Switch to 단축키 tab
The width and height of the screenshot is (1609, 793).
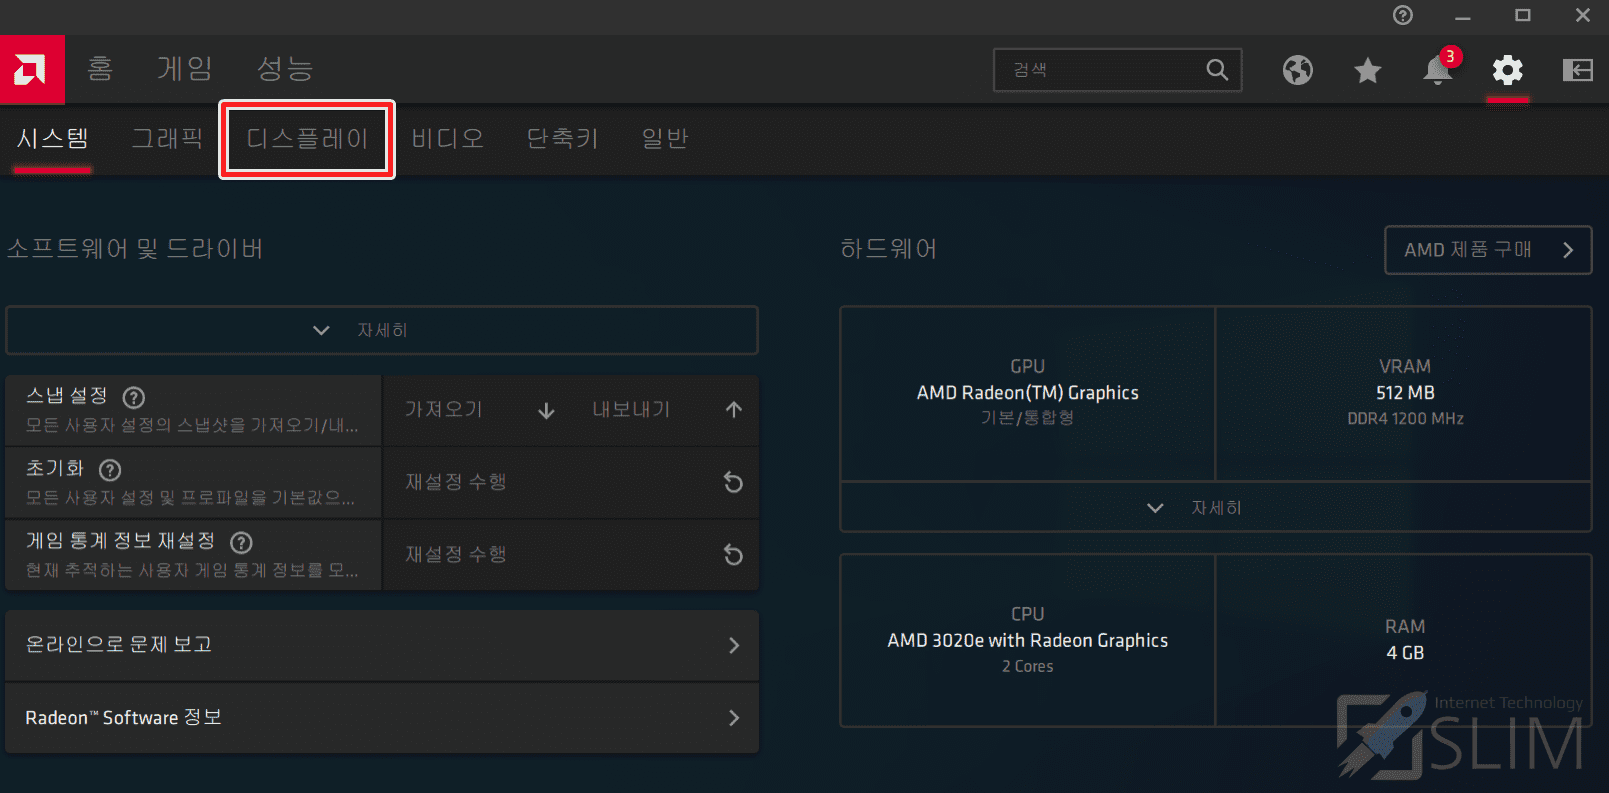(x=563, y=139)
